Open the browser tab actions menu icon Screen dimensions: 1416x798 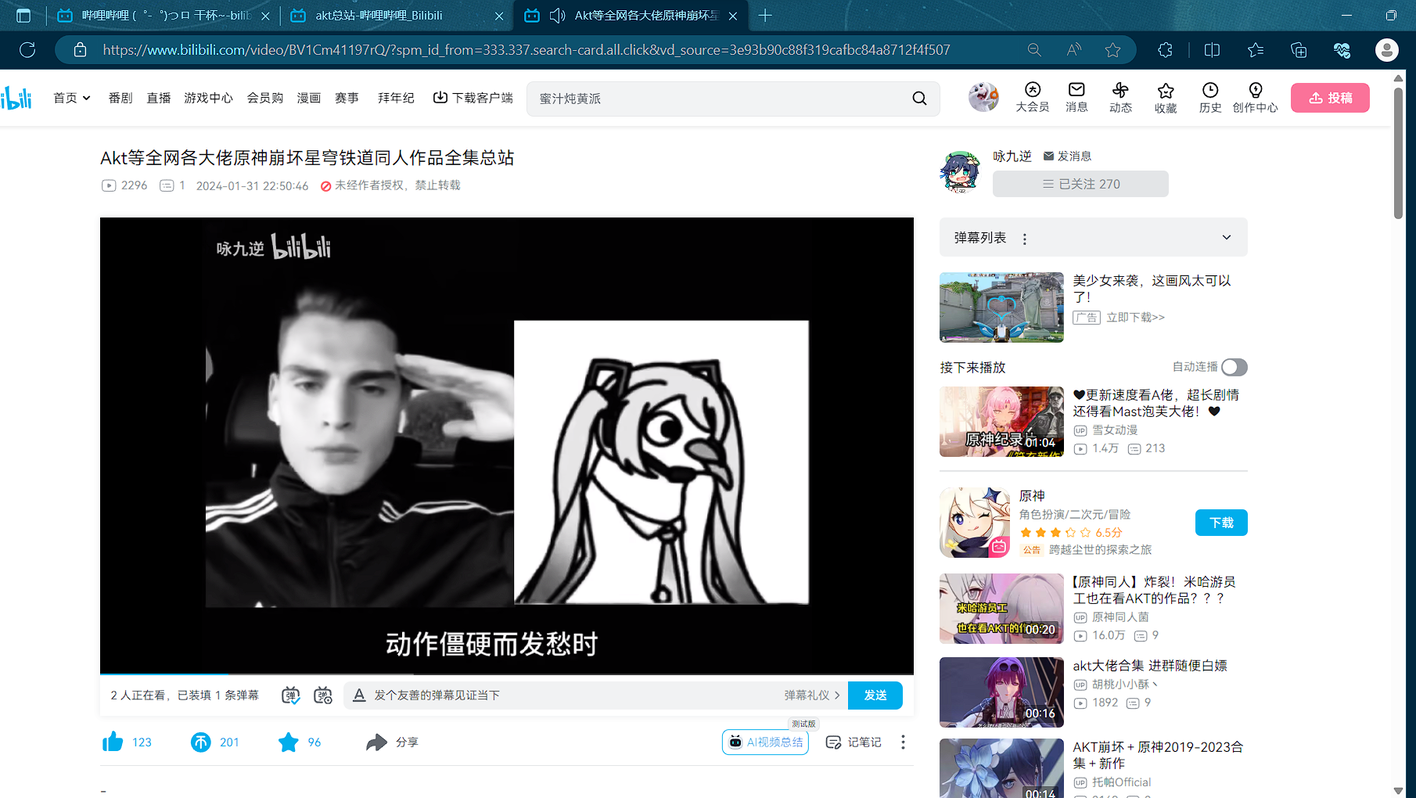[24, 16]
